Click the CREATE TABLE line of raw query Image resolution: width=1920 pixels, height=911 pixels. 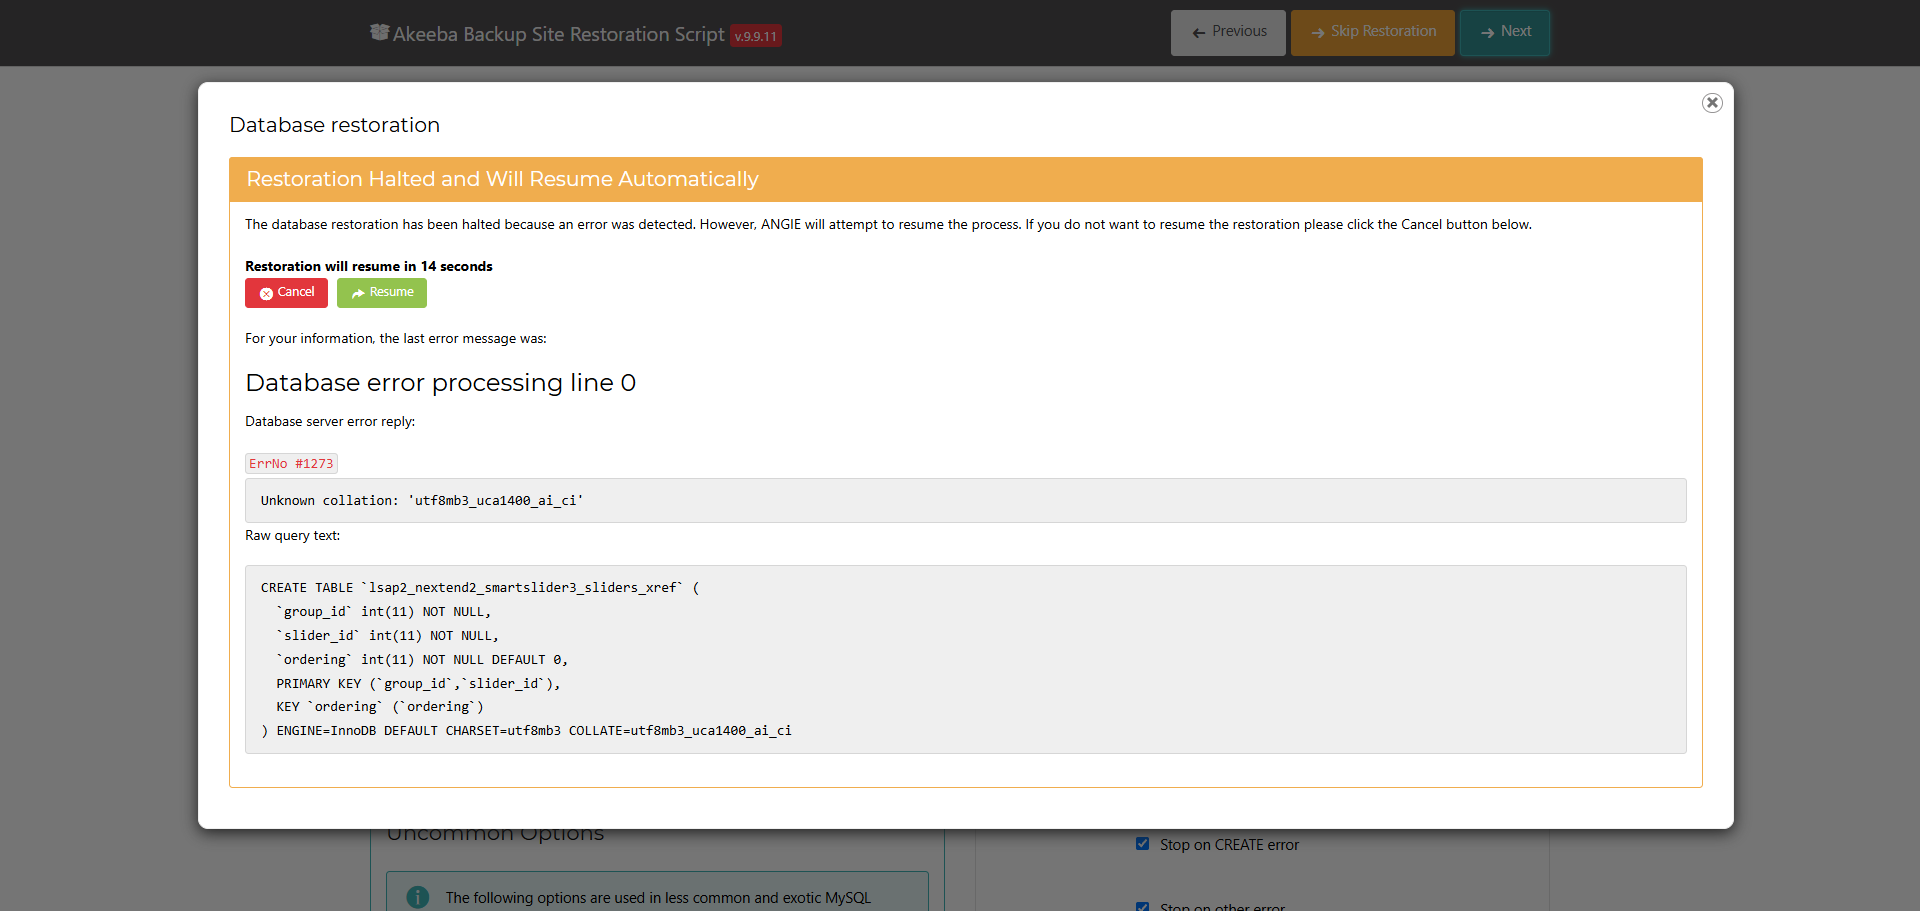(480, 588)
